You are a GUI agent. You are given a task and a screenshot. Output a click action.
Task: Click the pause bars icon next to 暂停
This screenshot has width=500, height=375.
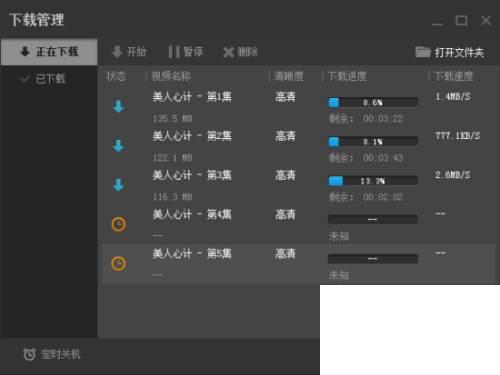tap(174, 52)
